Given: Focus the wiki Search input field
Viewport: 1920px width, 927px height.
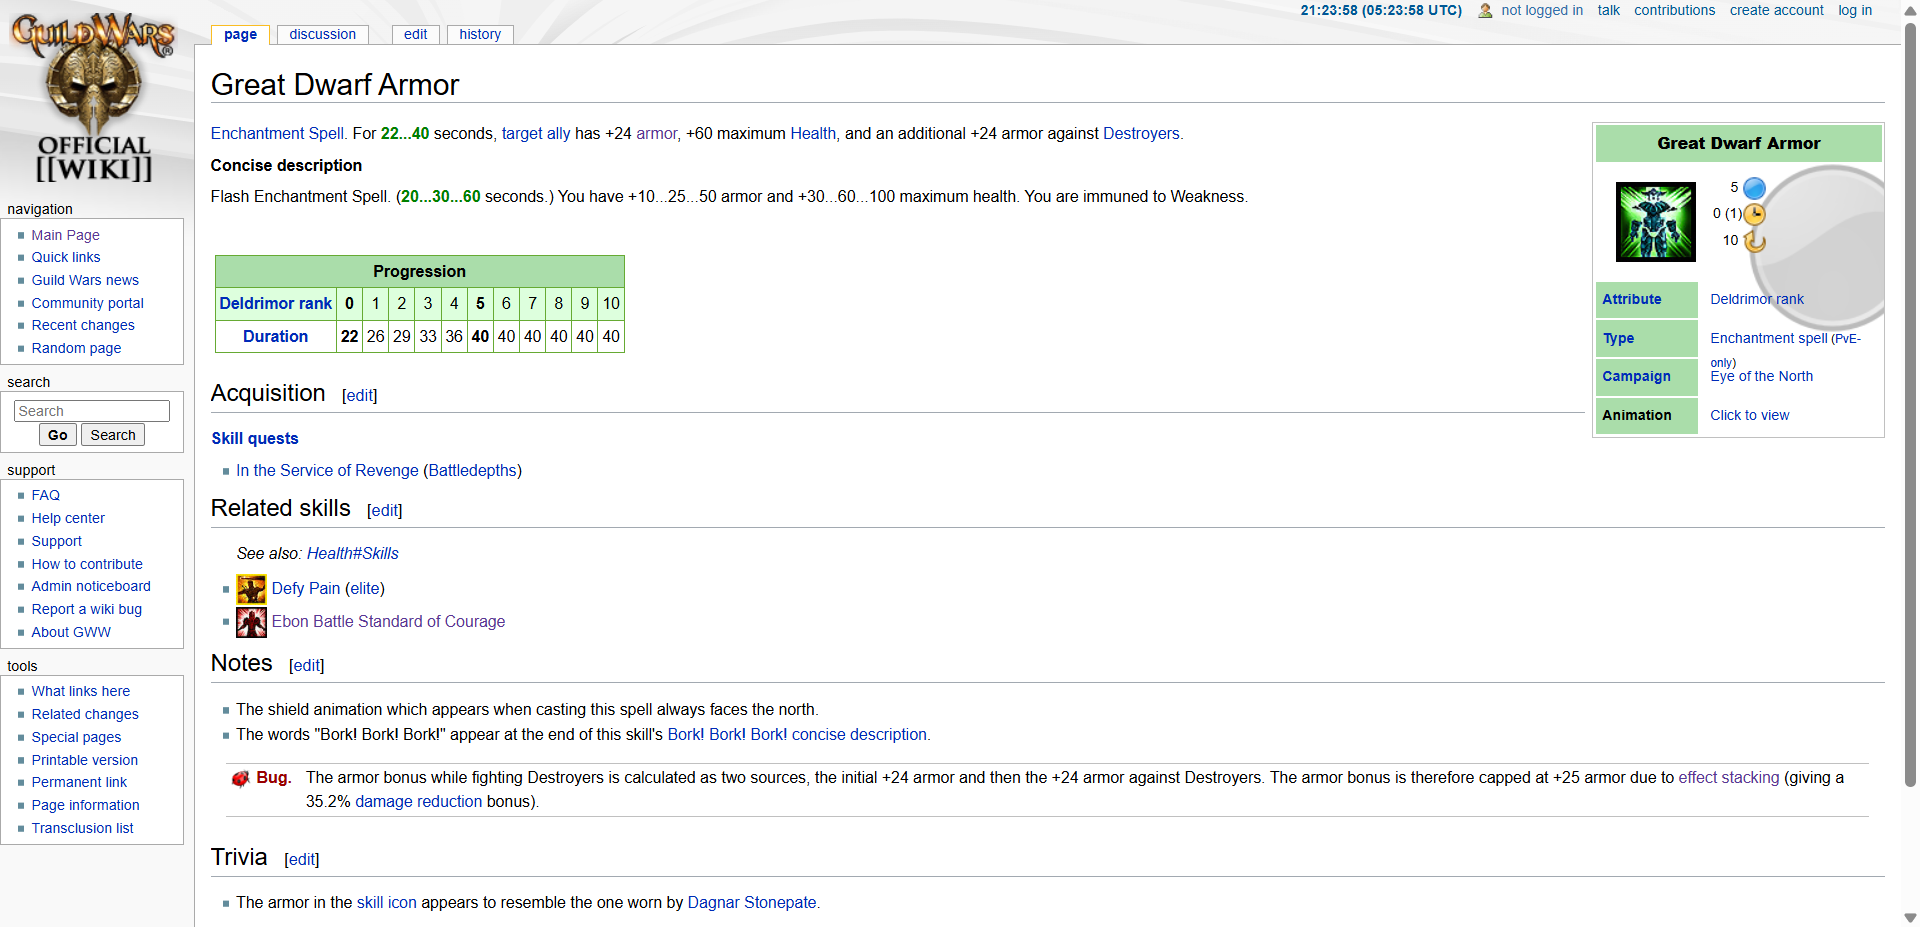Looking at the screenshot, I should click(92, 411).
